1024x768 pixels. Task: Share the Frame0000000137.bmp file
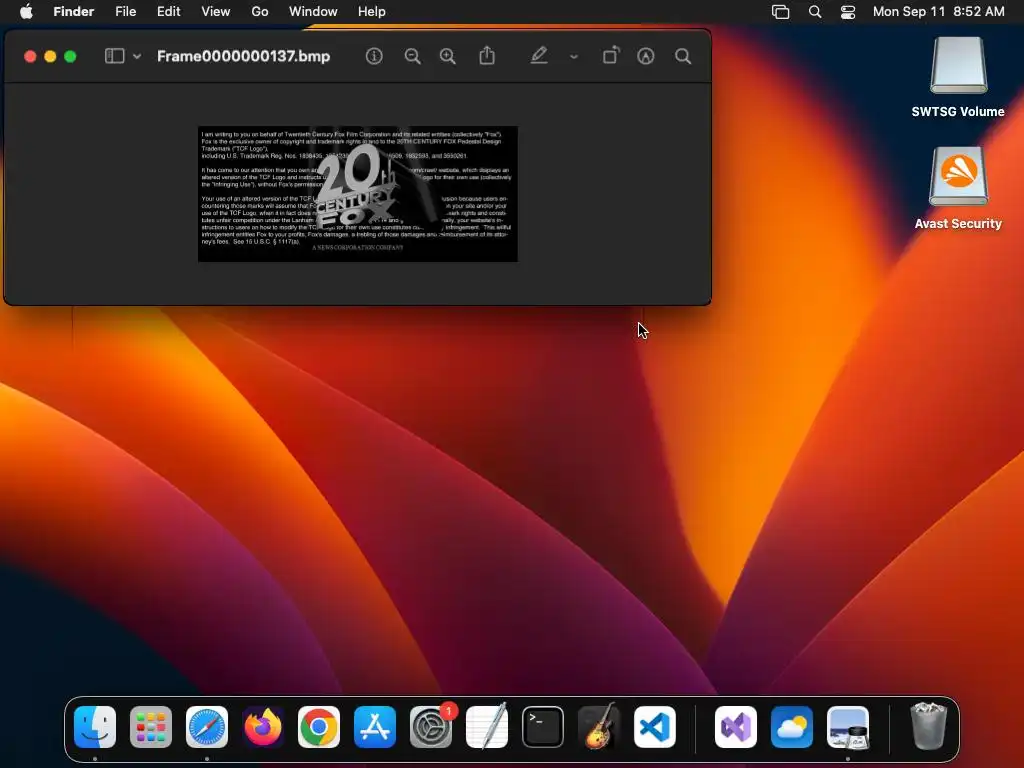487,56
